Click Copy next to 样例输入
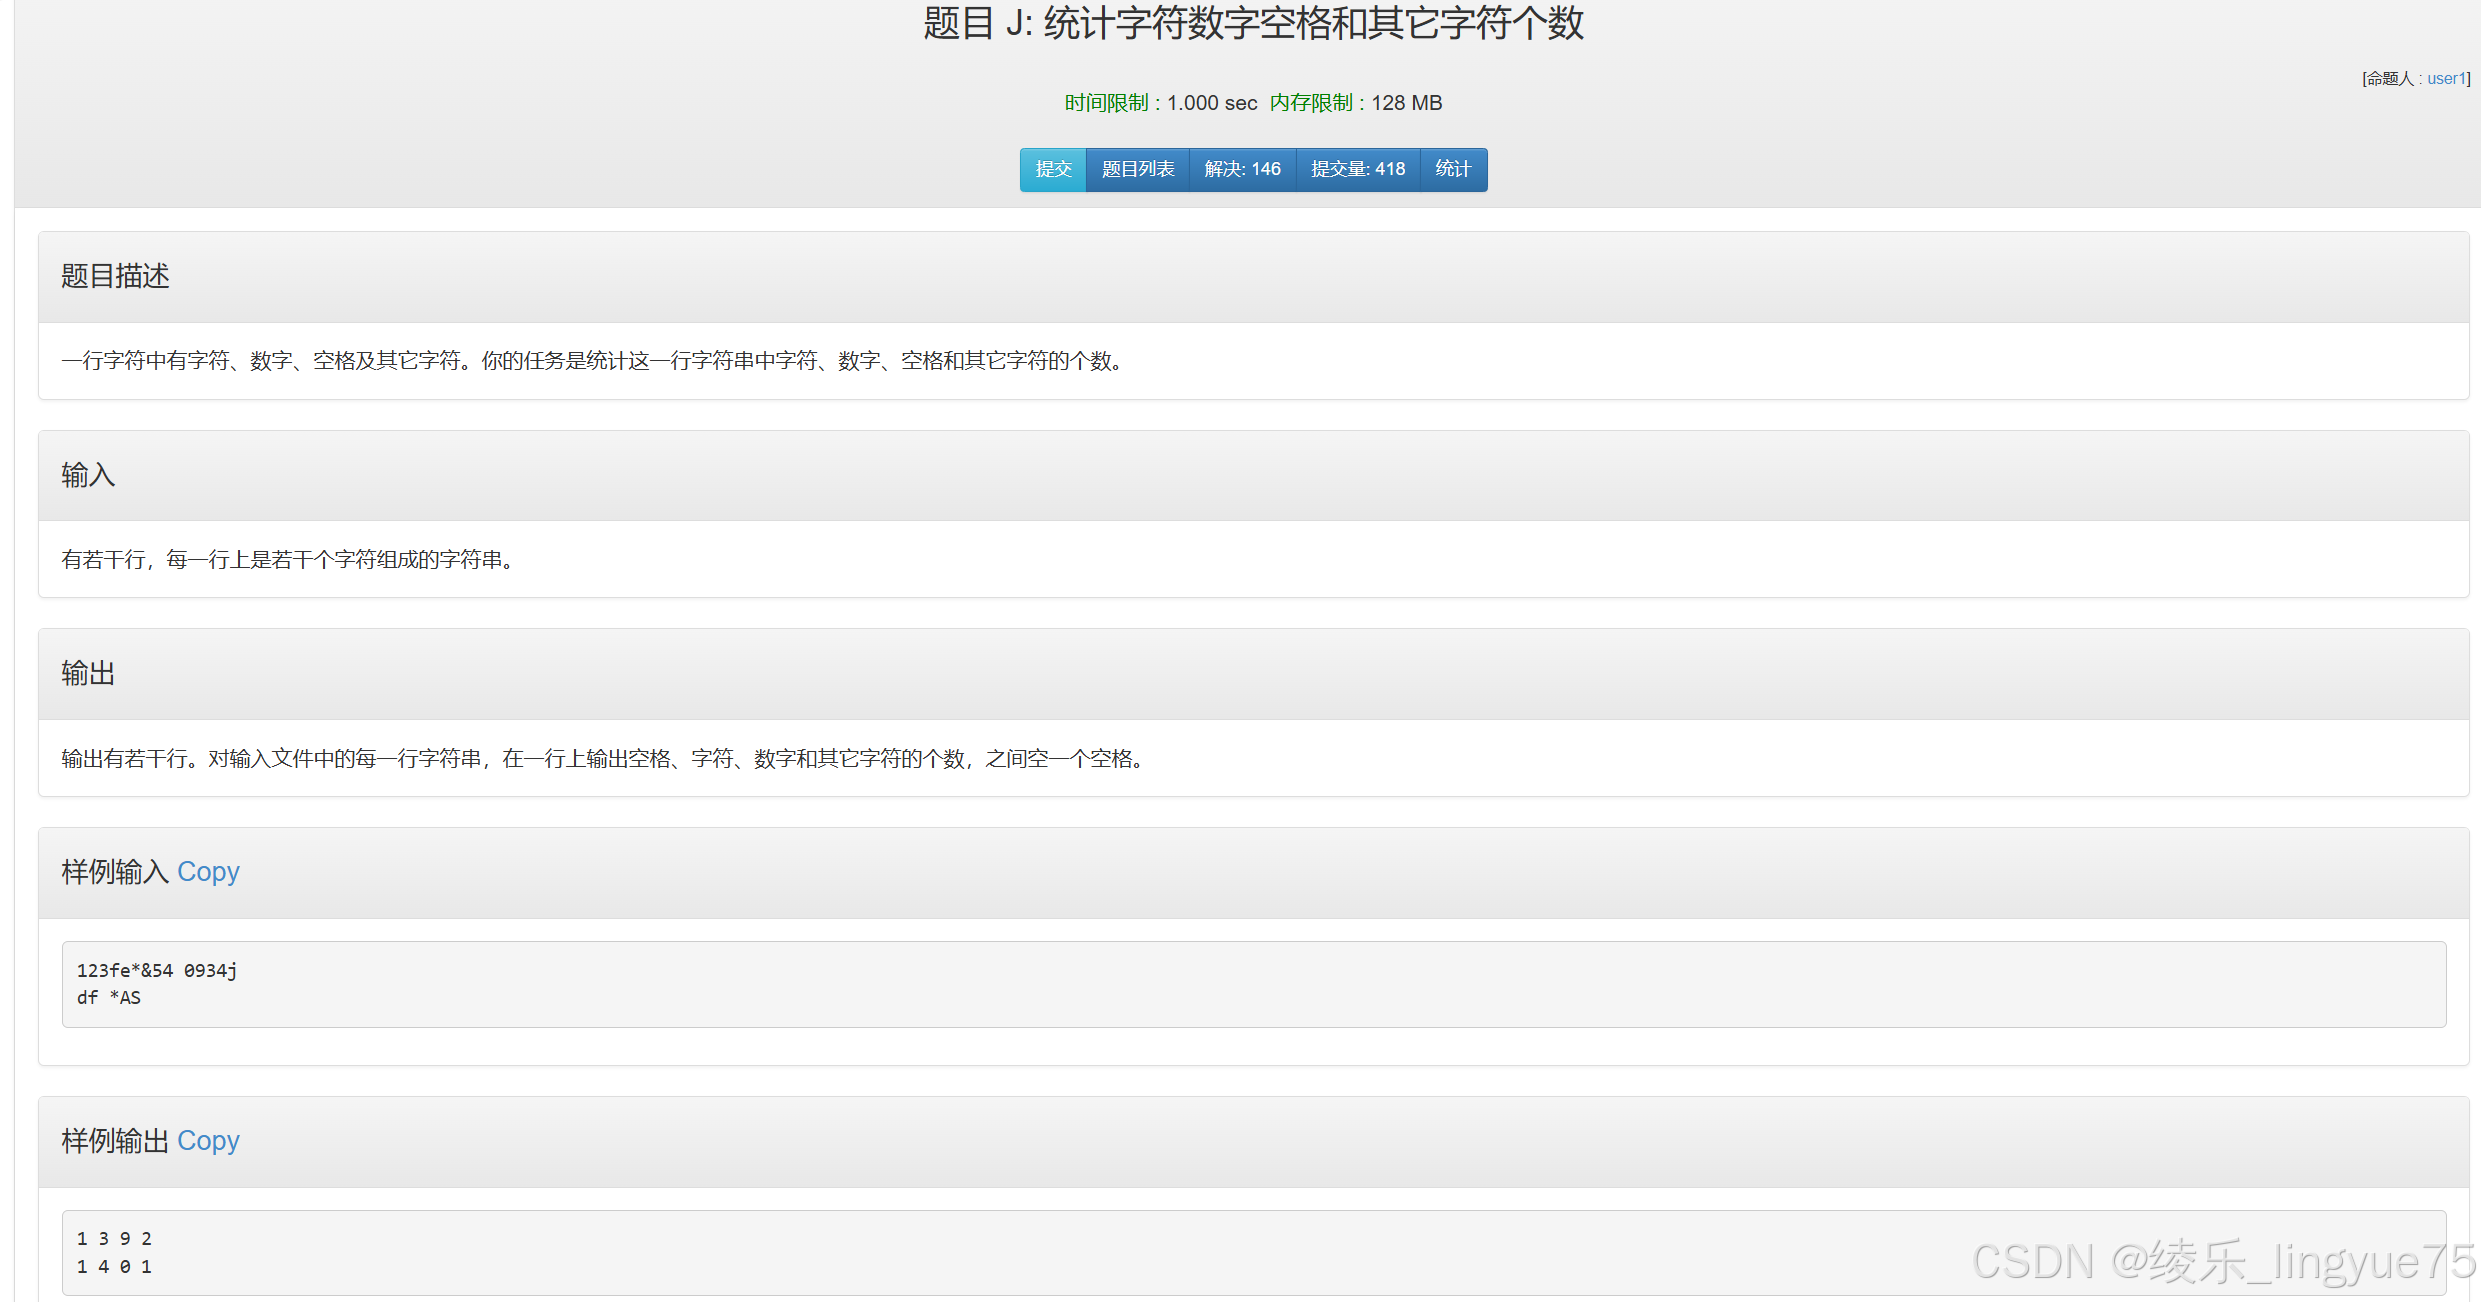Image resolution: width=2481 pixels, height=1302 pixels. tap(208, 872)
